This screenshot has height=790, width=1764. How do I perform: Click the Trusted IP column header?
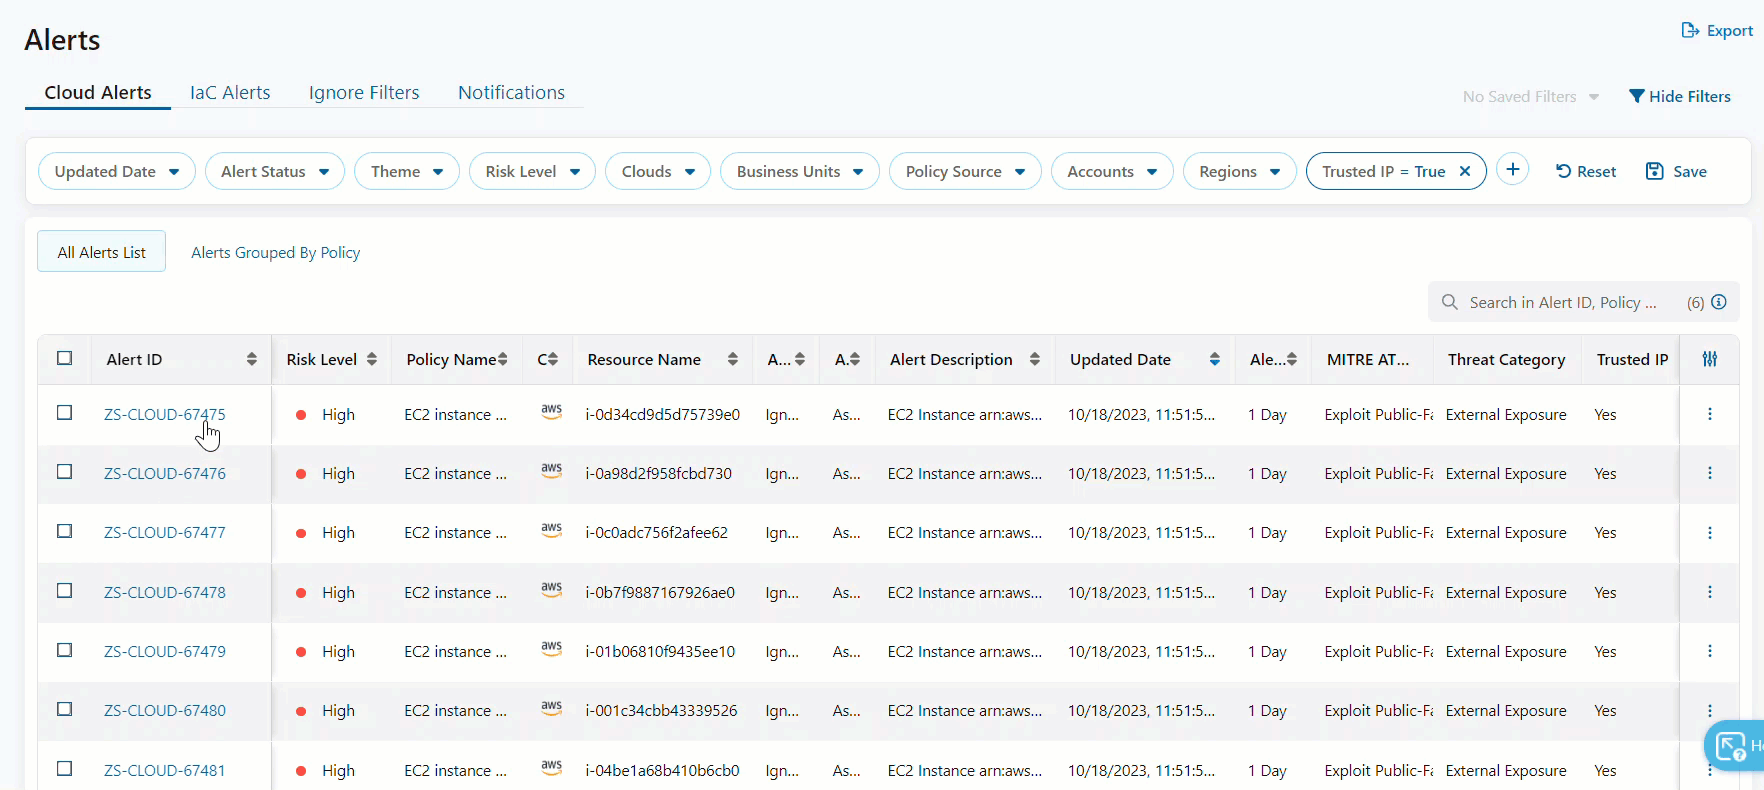pyautogui.click(x=1632, y=359)
